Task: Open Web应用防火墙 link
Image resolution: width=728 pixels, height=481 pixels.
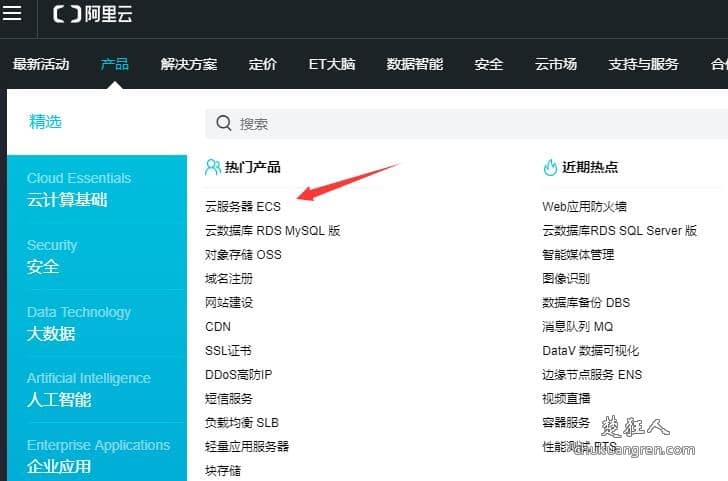Action: (x=585, y=207)
